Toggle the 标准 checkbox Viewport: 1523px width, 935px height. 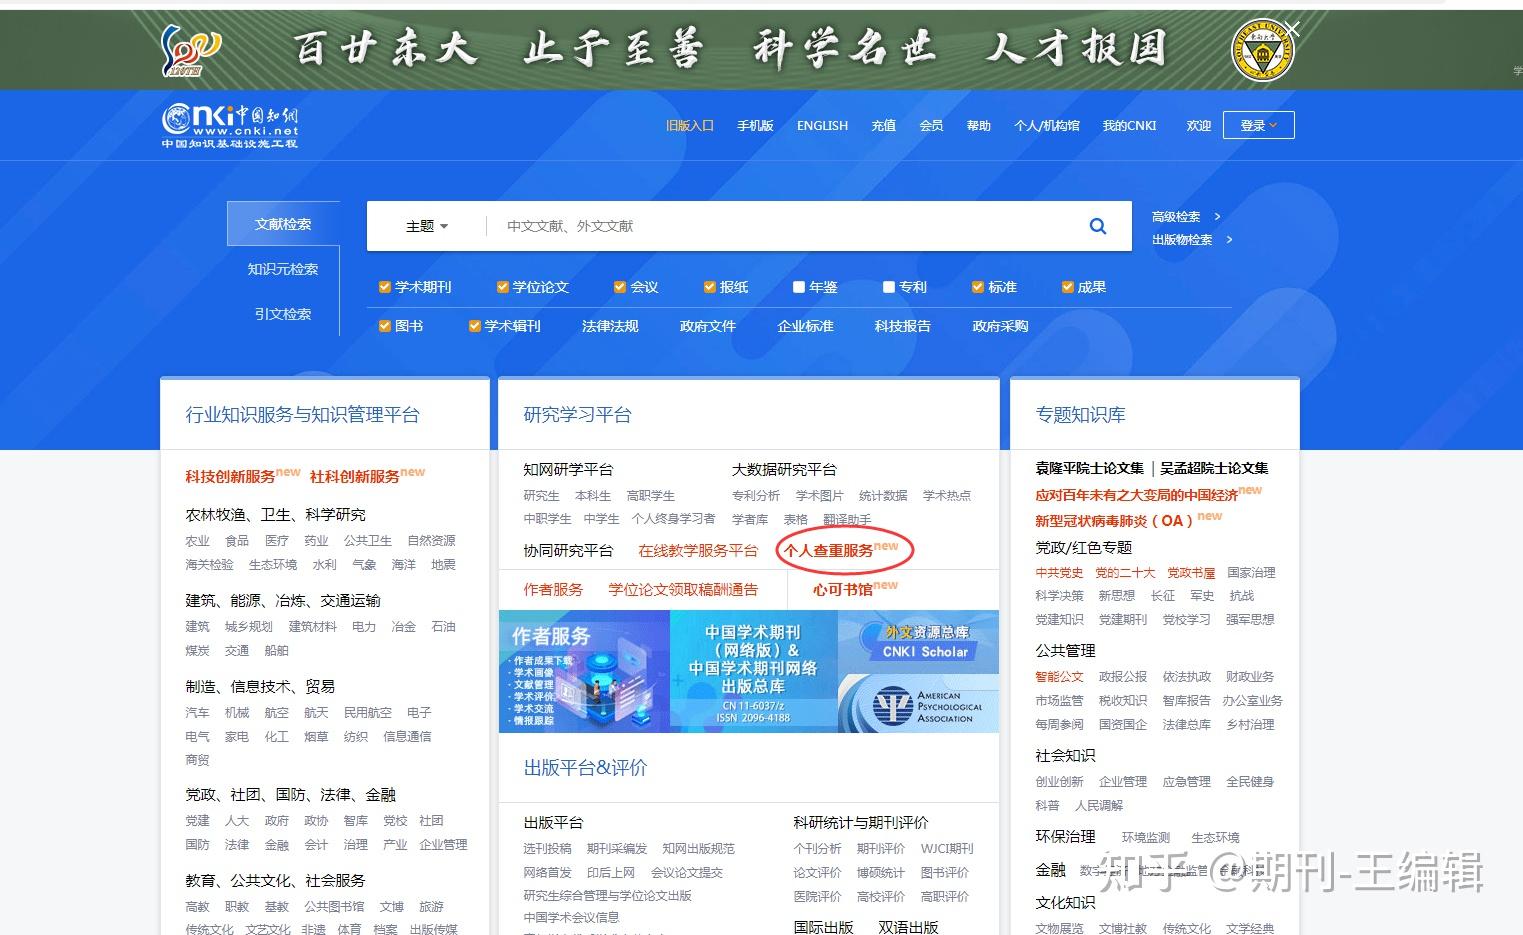[978, 287]
